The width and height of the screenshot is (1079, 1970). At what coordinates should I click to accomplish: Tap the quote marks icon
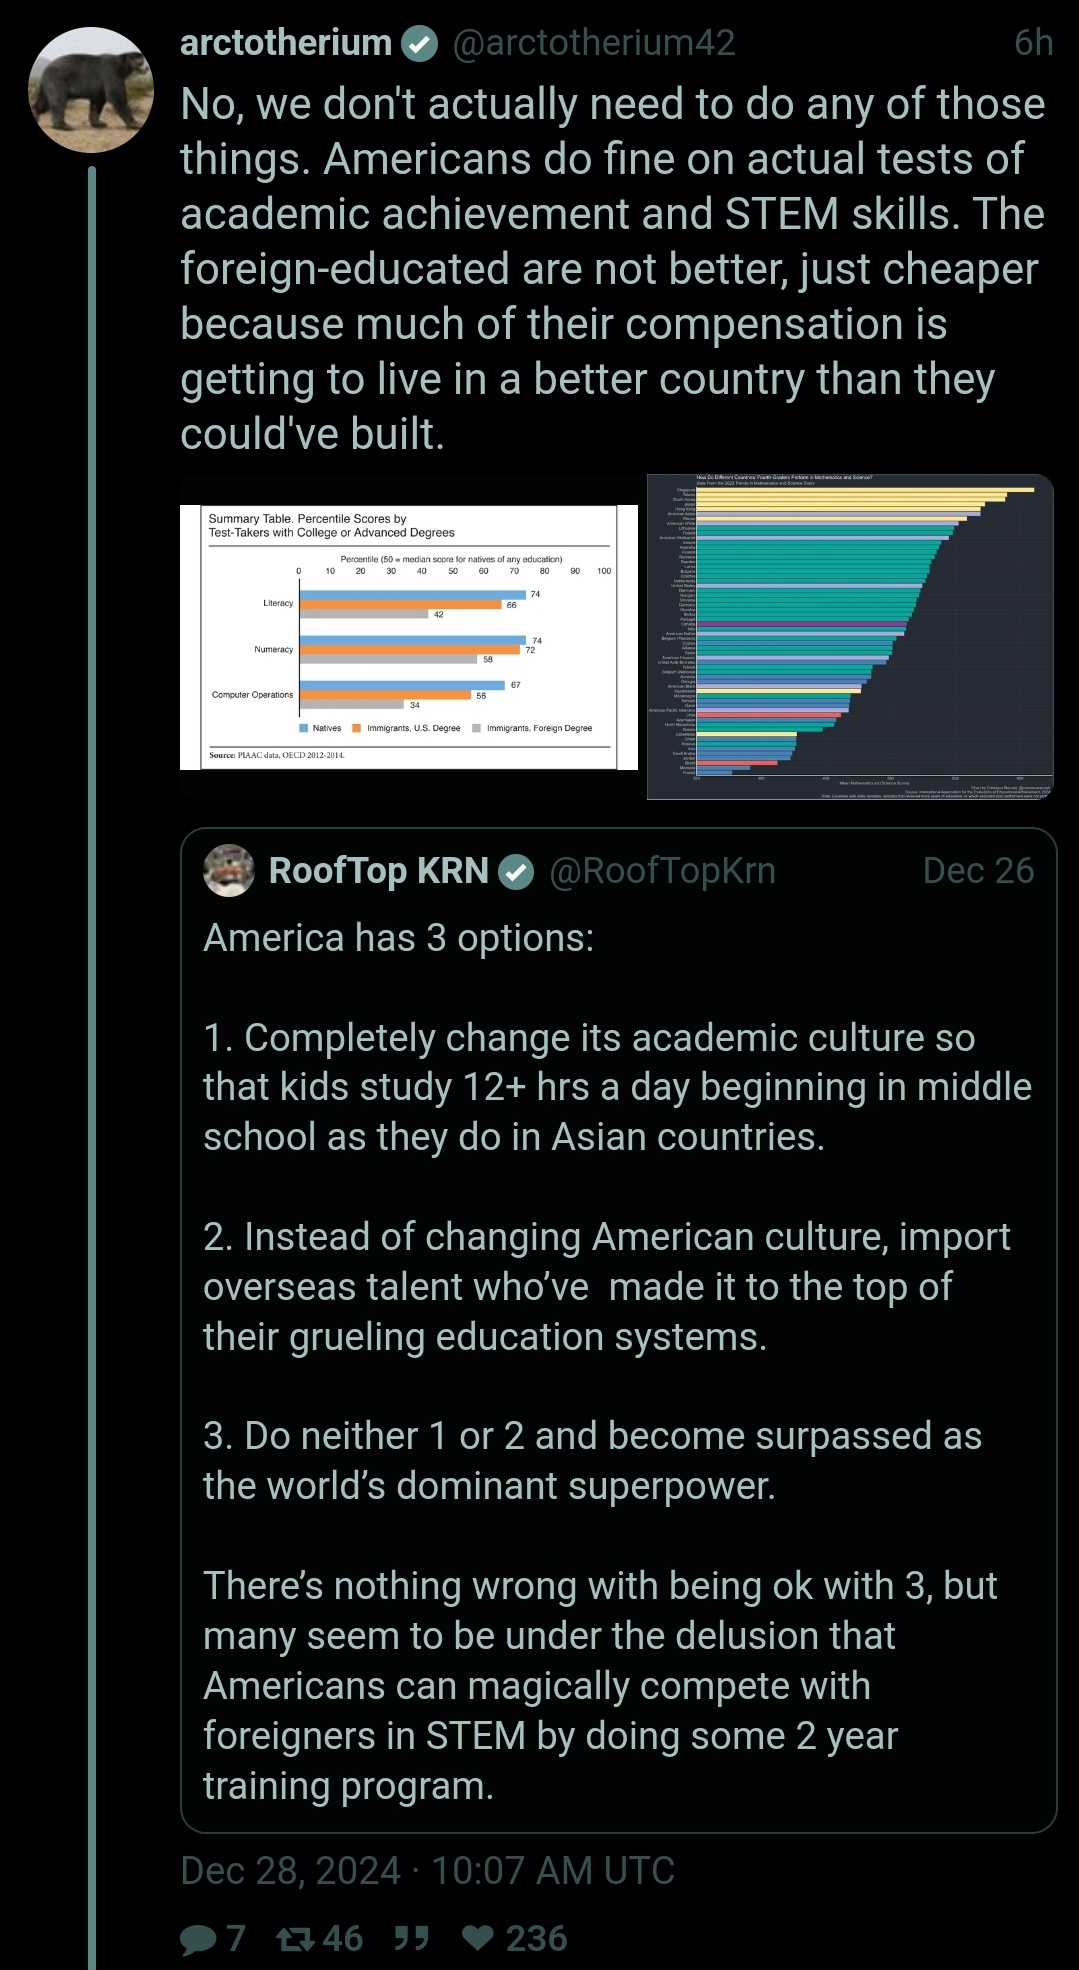(x=411, y=1938)
